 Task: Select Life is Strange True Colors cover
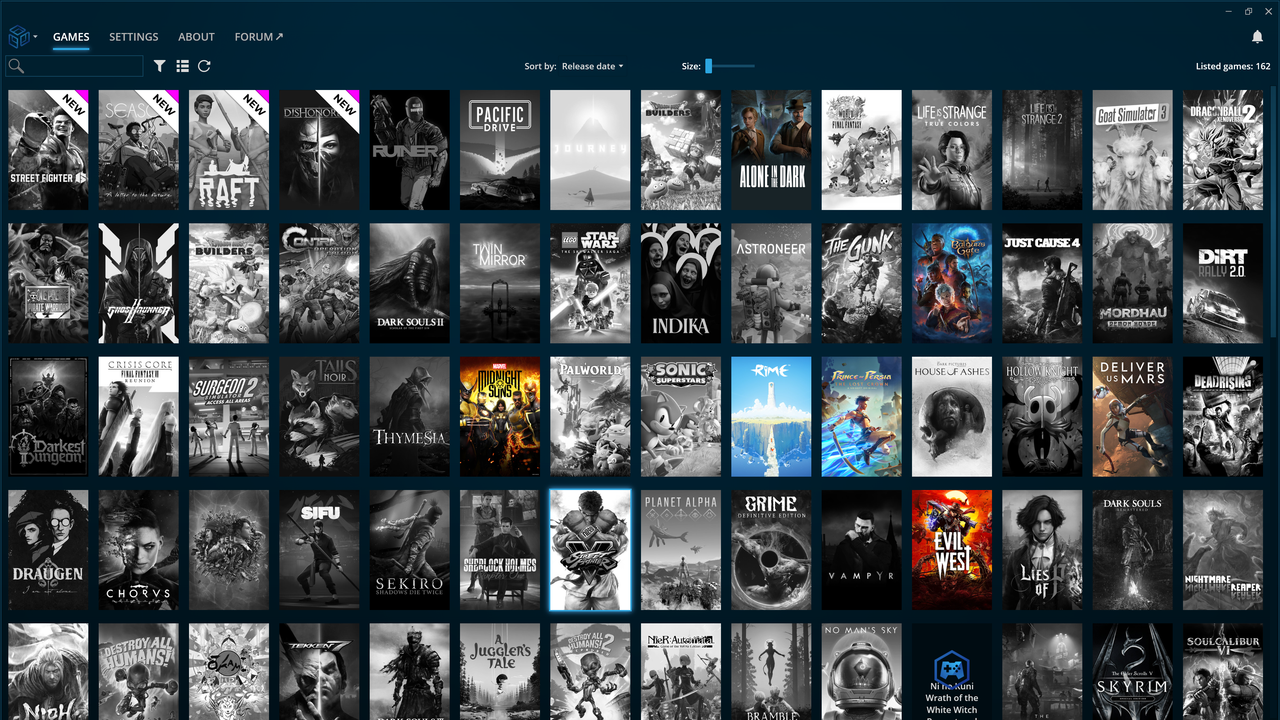[952, 150]
